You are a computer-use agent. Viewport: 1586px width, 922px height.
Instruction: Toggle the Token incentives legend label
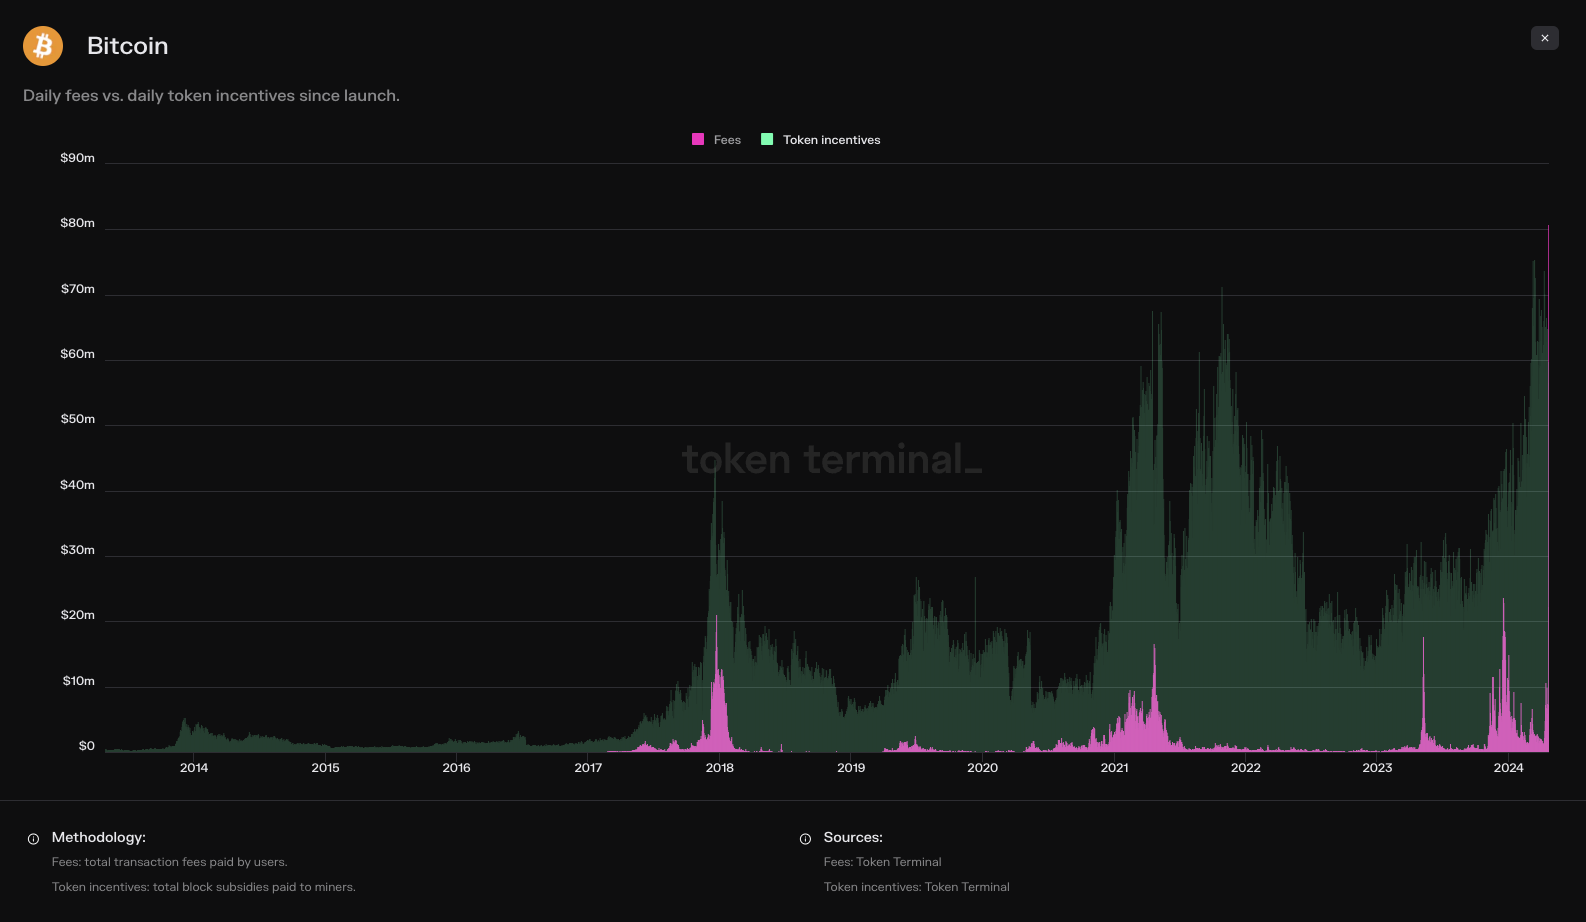831,140
